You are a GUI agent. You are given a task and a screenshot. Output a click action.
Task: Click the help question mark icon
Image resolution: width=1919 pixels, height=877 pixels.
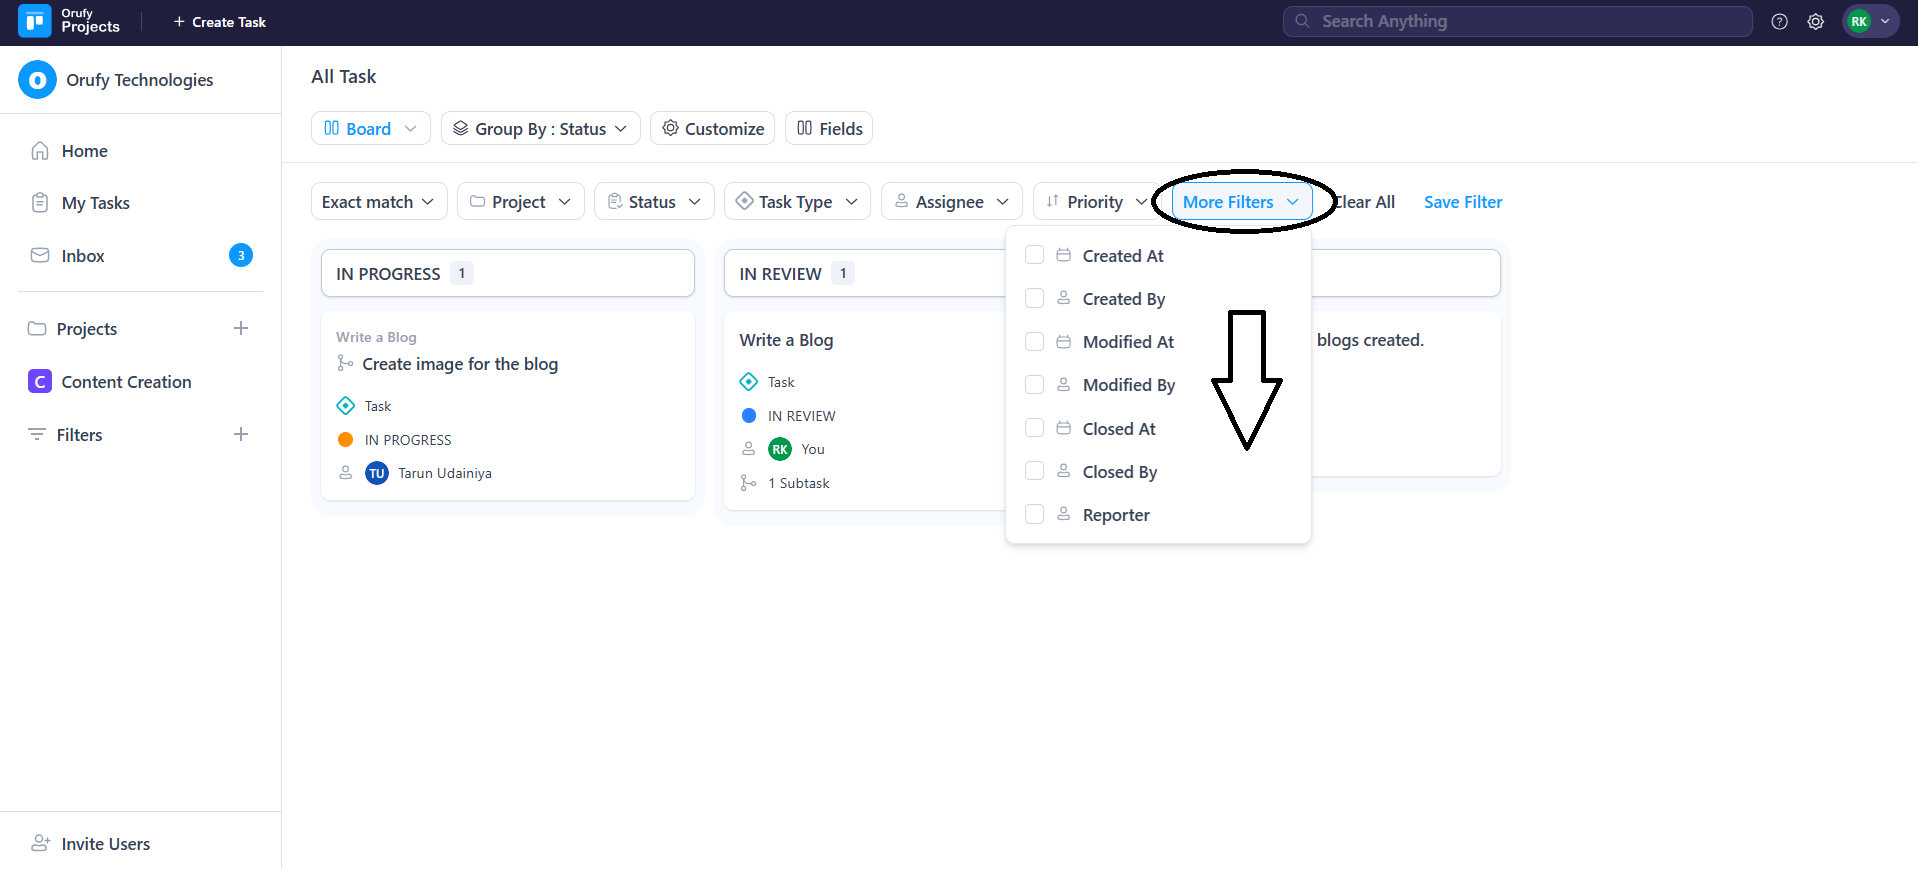(x=1779, y=22)
